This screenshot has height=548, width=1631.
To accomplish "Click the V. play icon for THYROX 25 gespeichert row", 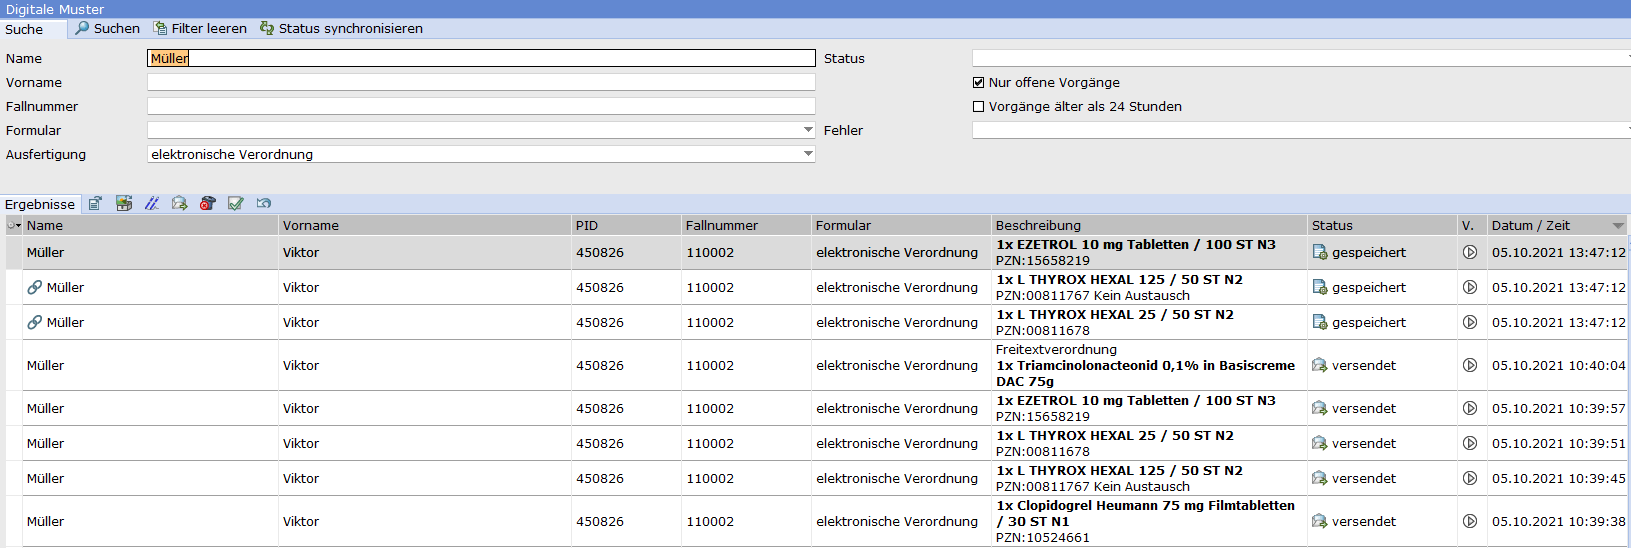I will coord(1470,322).
